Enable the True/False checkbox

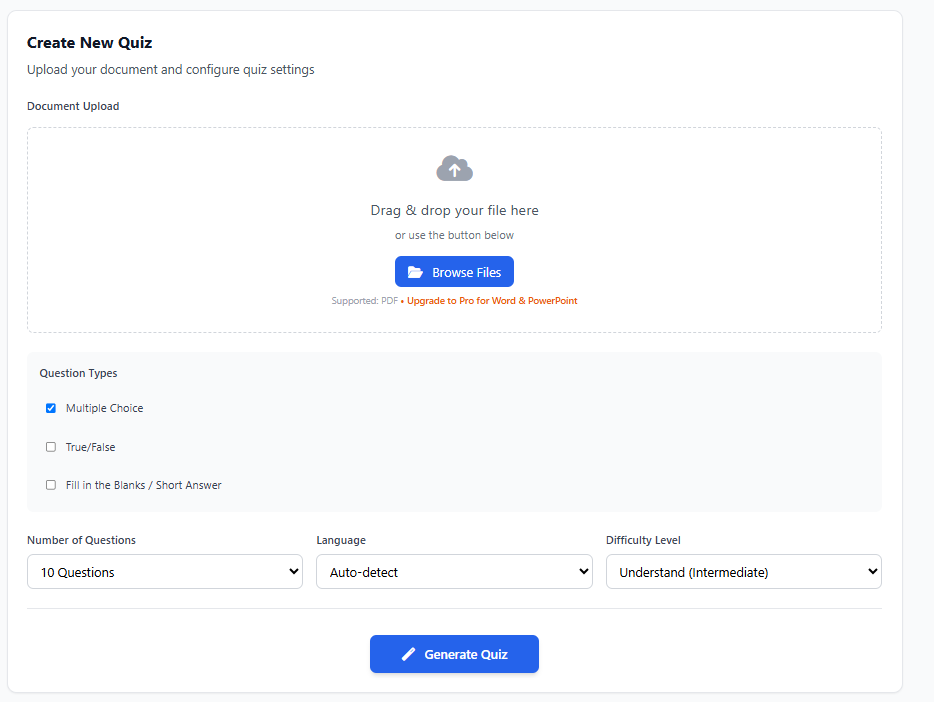click(x=51, y=447)
